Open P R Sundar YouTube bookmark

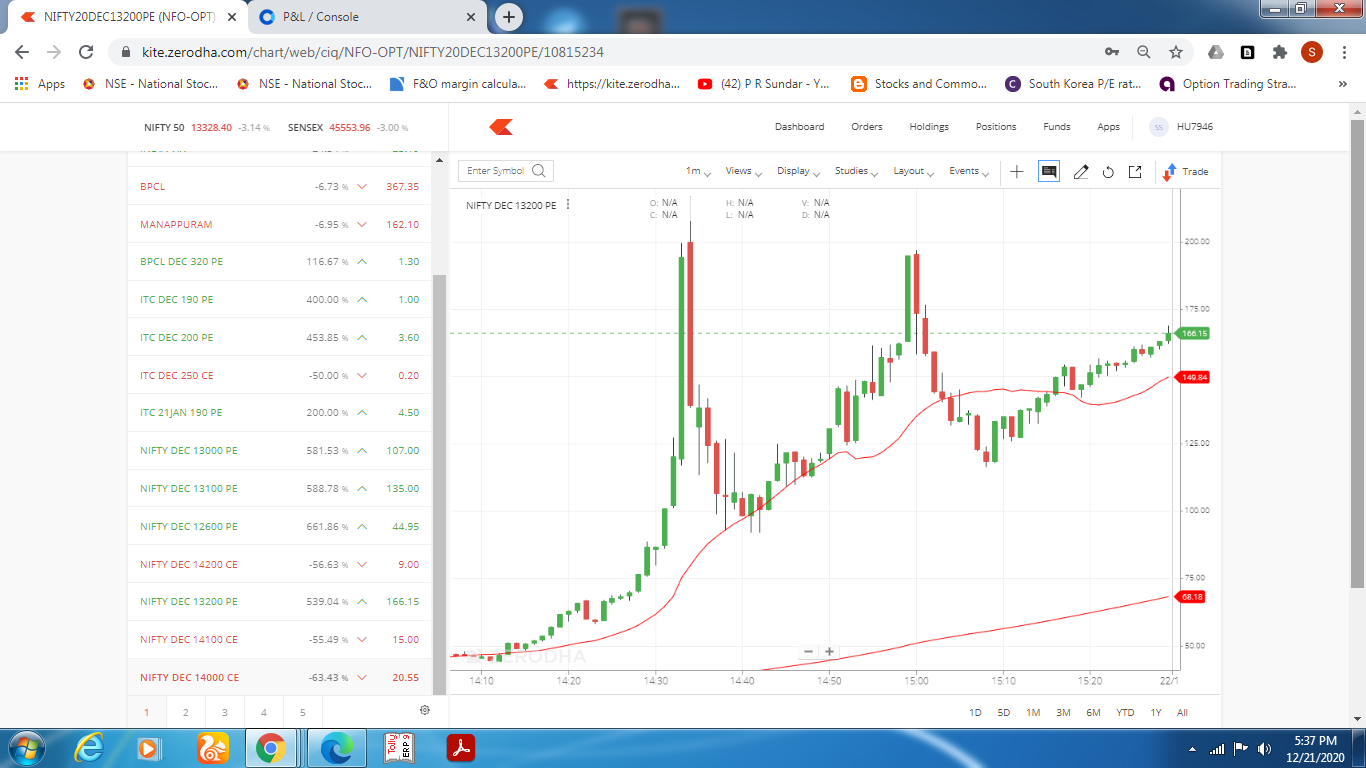(764, 84)
